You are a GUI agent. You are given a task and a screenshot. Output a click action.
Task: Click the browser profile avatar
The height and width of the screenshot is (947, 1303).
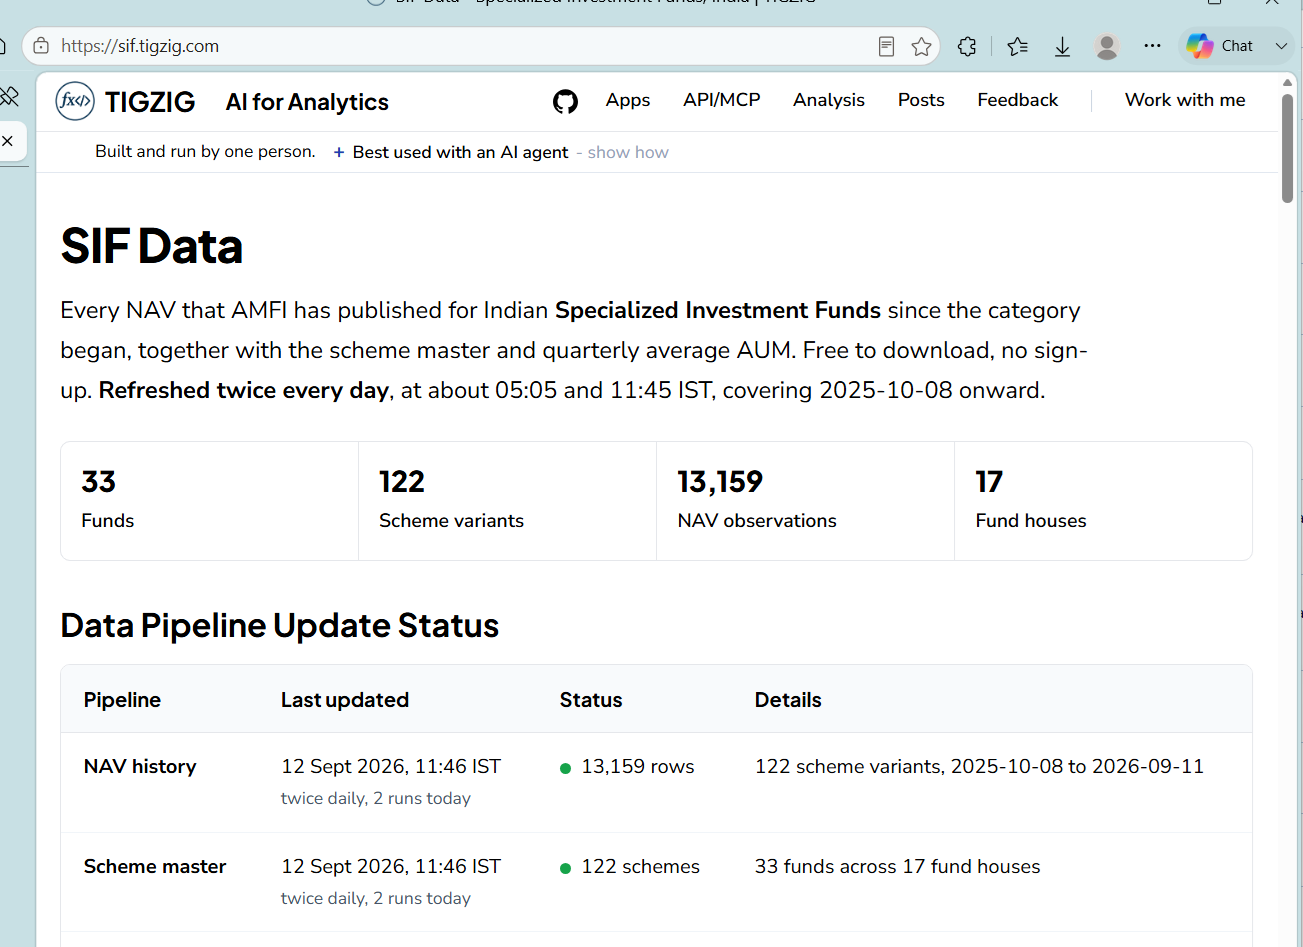1106,46
